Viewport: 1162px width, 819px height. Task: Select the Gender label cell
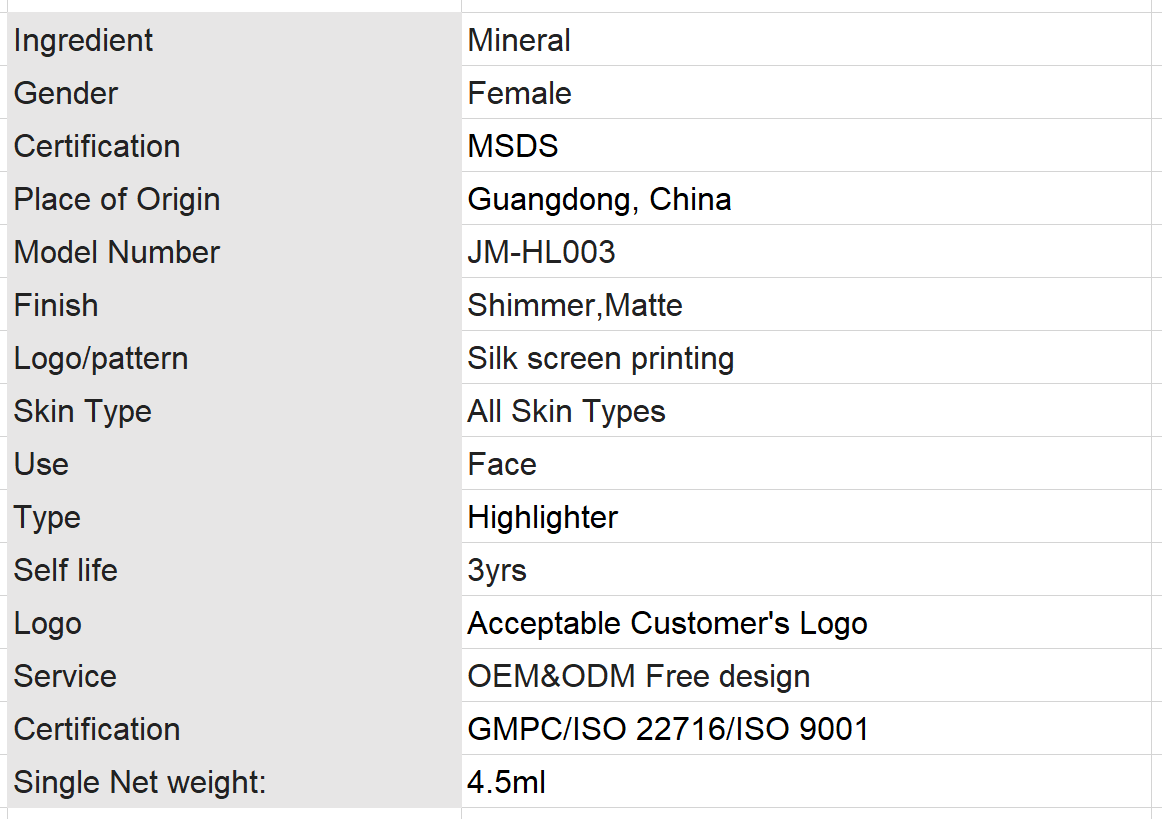tap(234, 93)
